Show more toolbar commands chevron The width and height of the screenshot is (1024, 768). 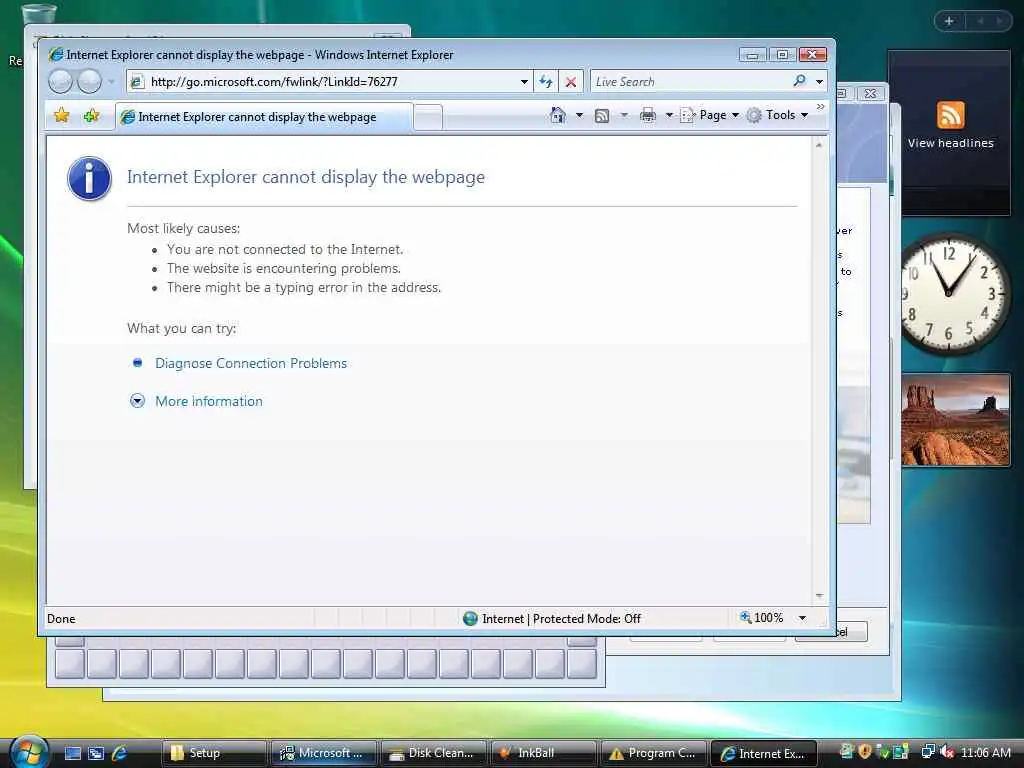(x=820, y=106)
